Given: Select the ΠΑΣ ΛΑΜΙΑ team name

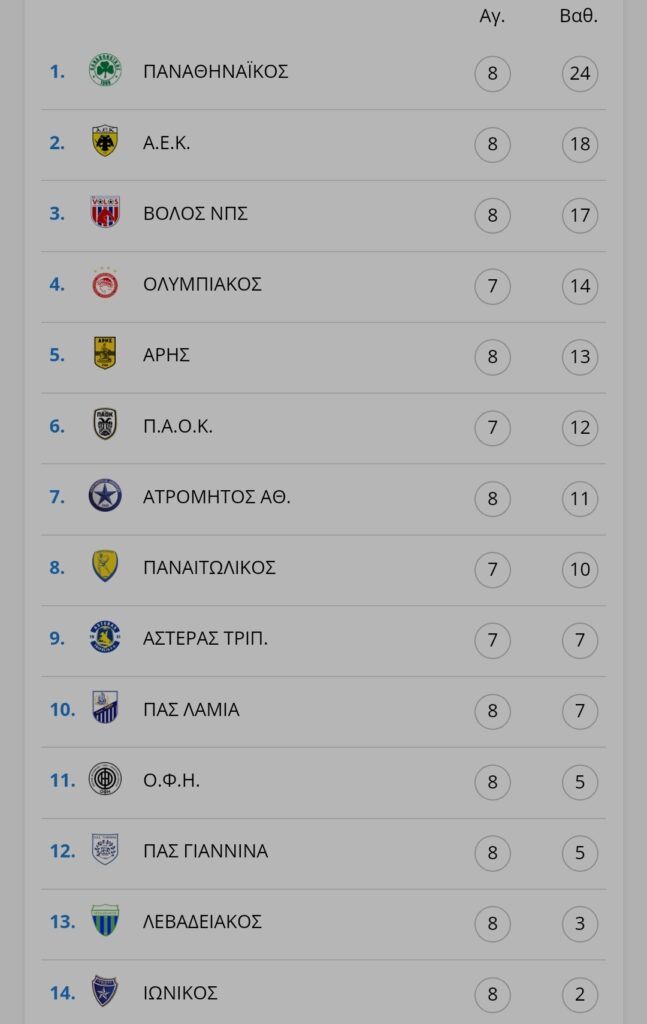Looking at the screenshot, I should (x=191, y=709).
